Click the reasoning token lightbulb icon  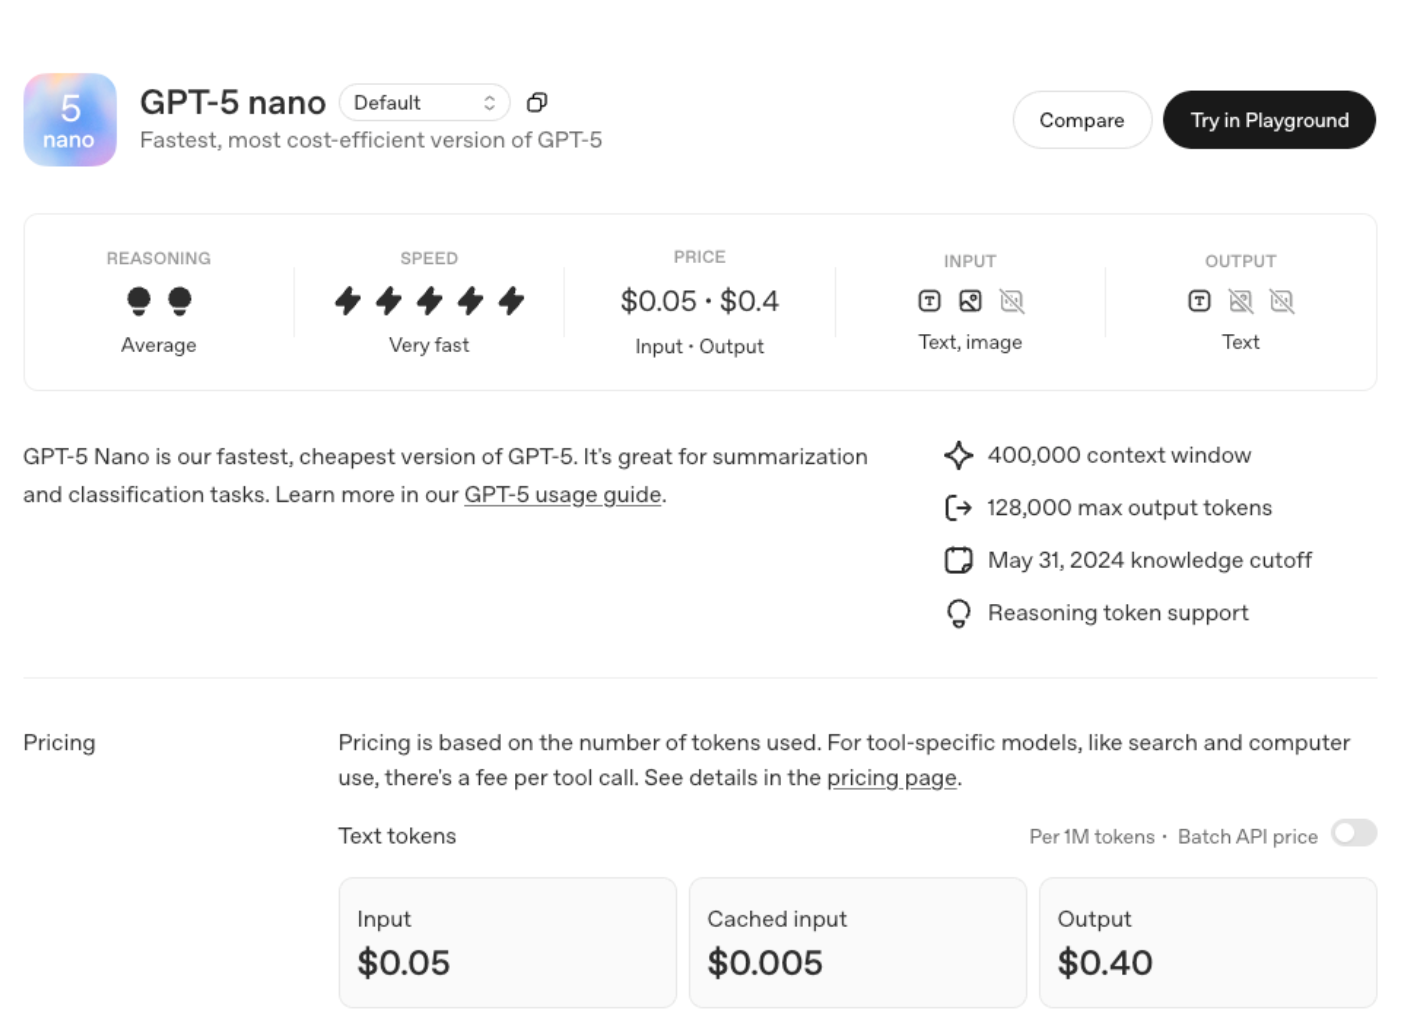[x=958, y=613]
